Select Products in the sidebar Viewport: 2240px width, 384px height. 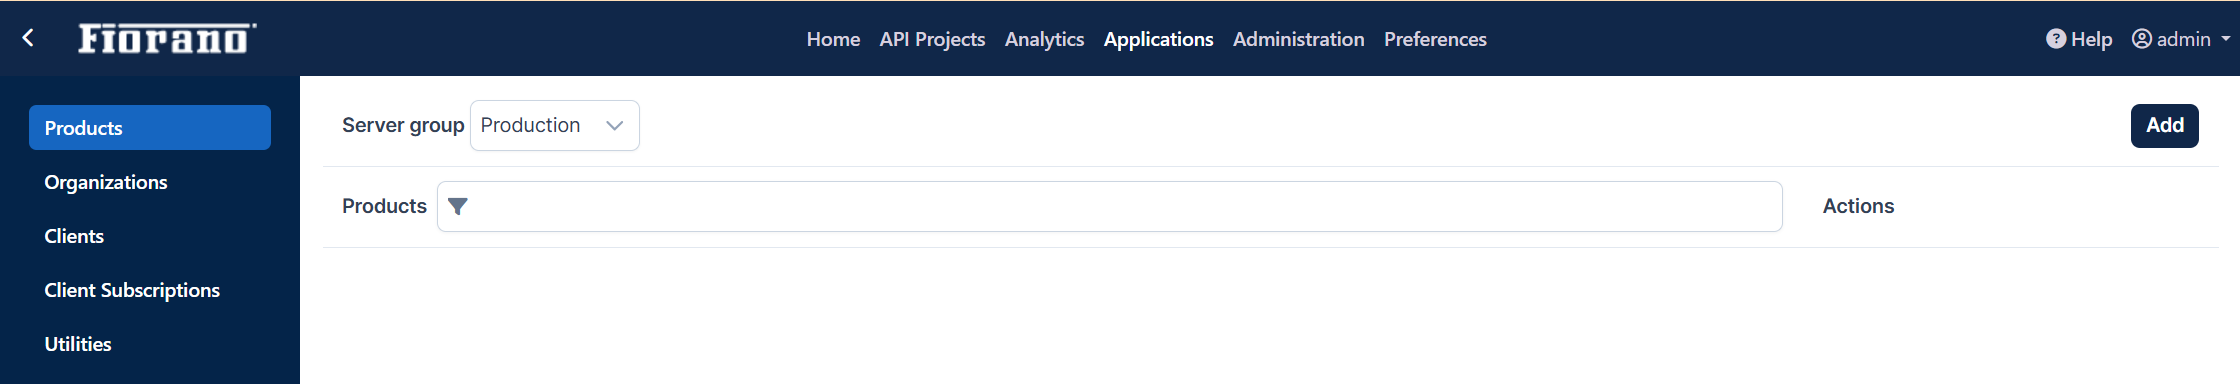click(150, 128)
